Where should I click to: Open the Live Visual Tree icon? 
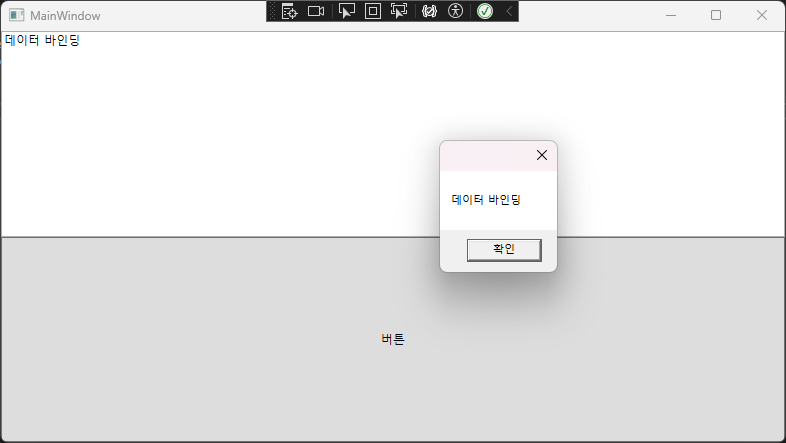click(x=289, y=11)
